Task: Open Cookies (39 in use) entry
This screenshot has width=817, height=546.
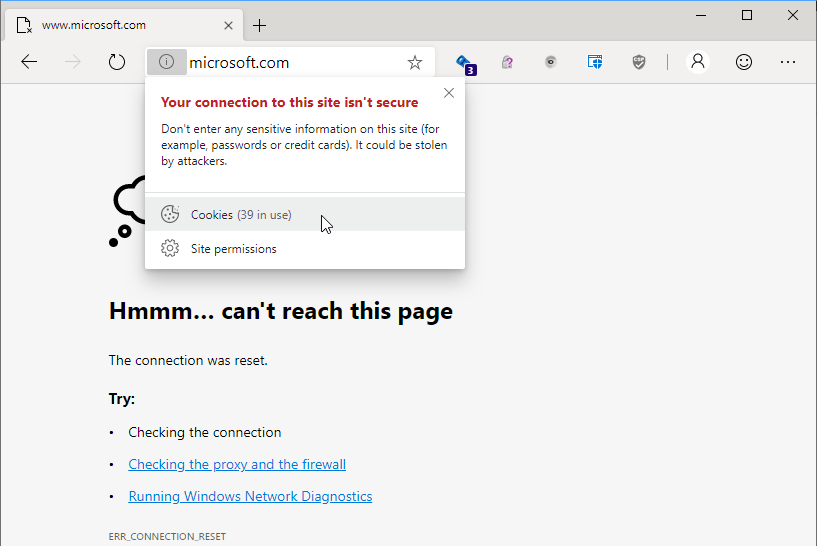Action: (x=241, y=215)
